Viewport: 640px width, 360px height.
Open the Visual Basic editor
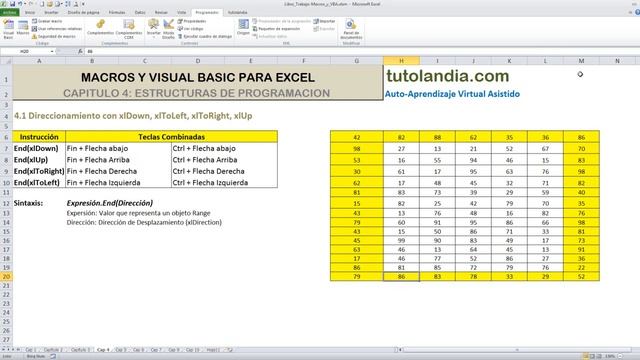tap(8, 29)
